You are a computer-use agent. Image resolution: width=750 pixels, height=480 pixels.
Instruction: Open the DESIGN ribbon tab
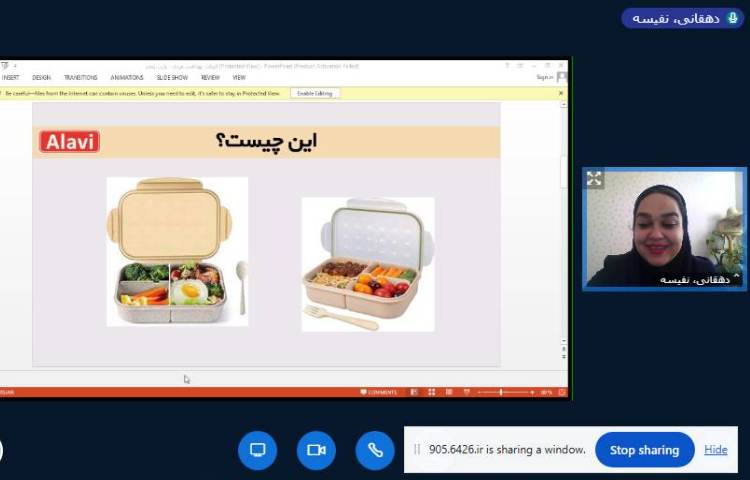click(41, 77)
